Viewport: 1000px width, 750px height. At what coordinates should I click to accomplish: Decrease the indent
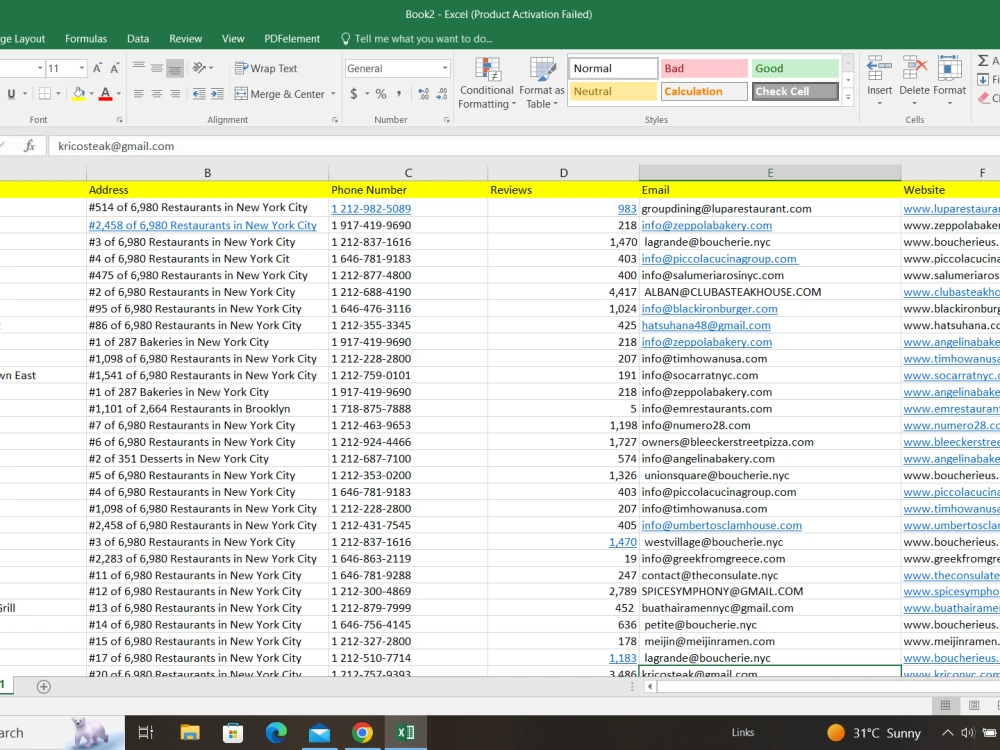[x=199, y=94]
